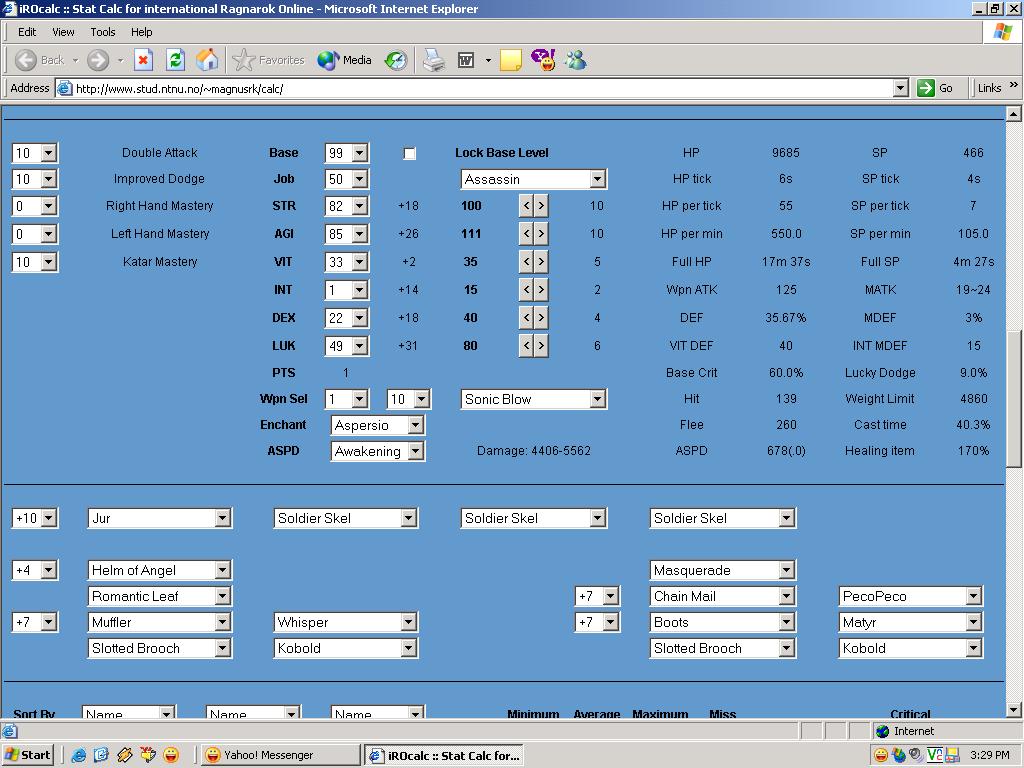Increase STR with right arrow stepper
The width and height of the screenshot is (1024, 768).
541,206
